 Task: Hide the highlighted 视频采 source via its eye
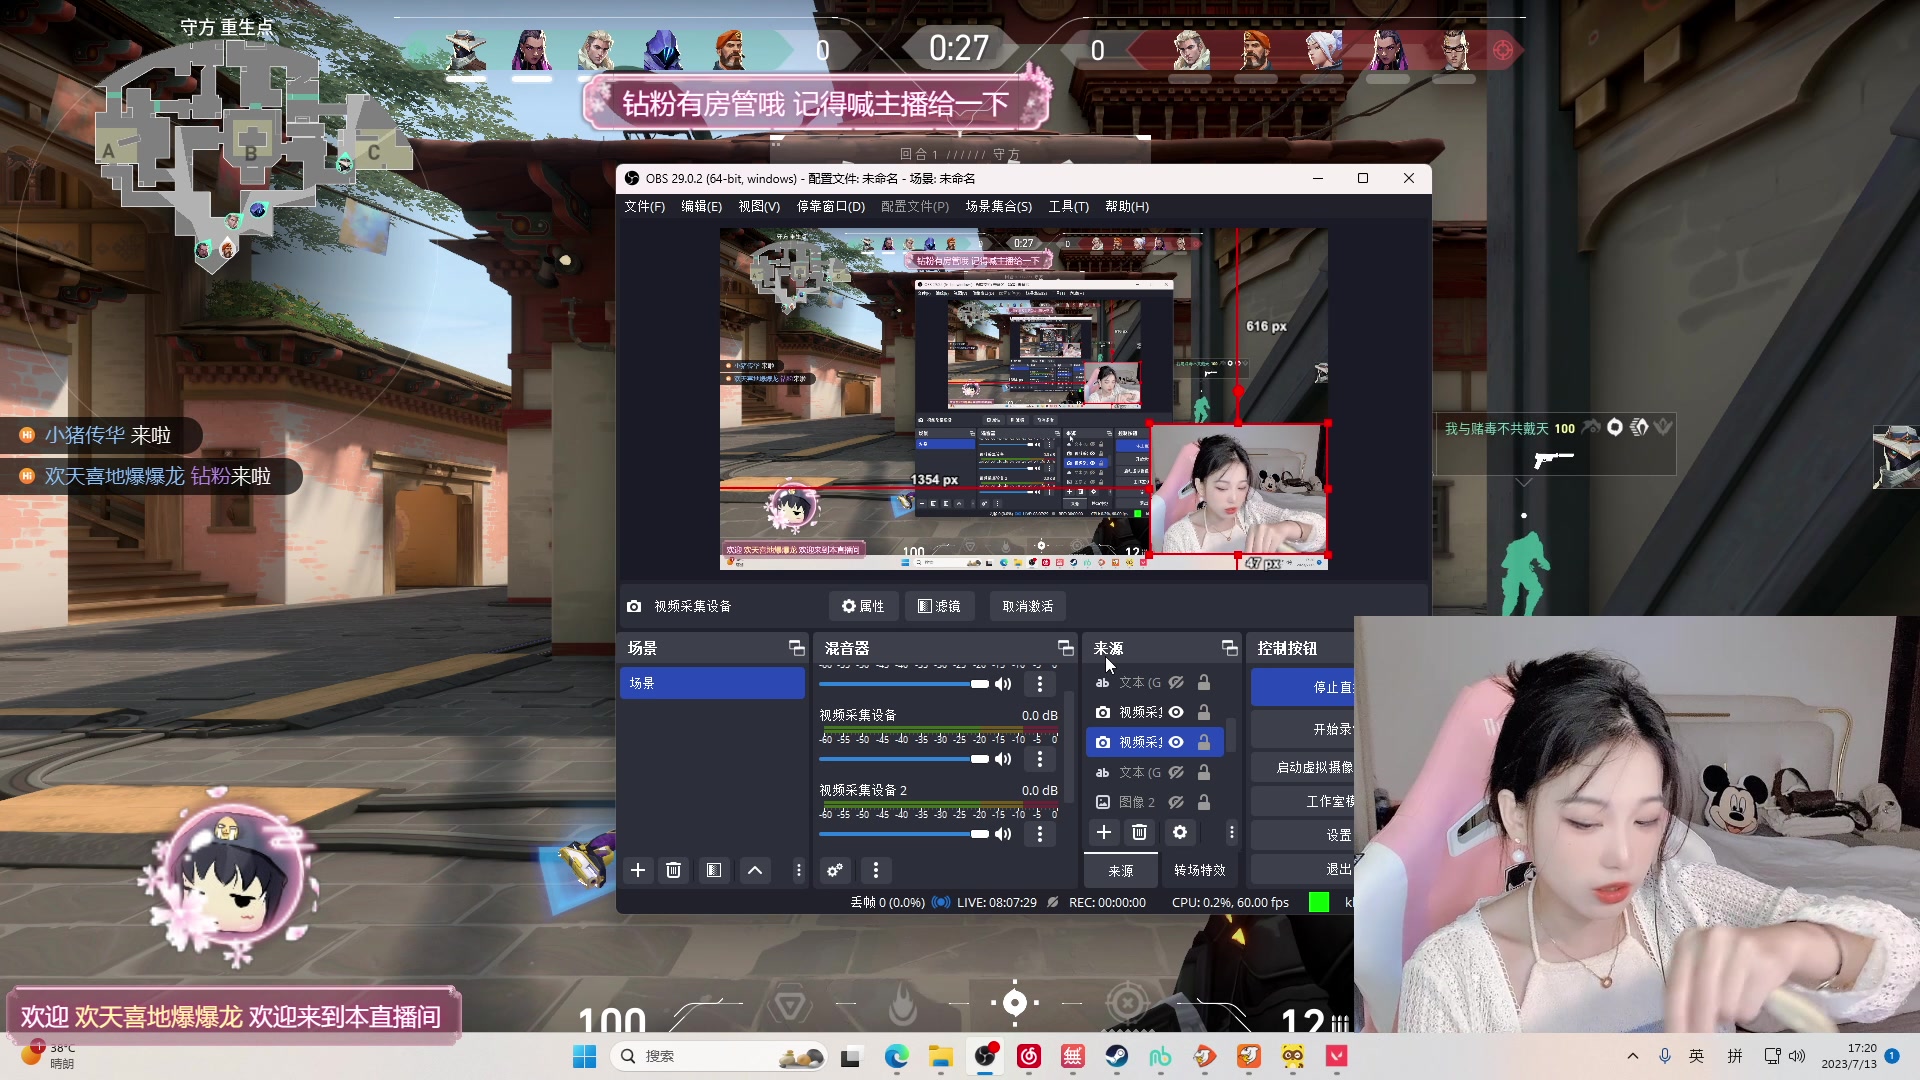point(1177,742)
